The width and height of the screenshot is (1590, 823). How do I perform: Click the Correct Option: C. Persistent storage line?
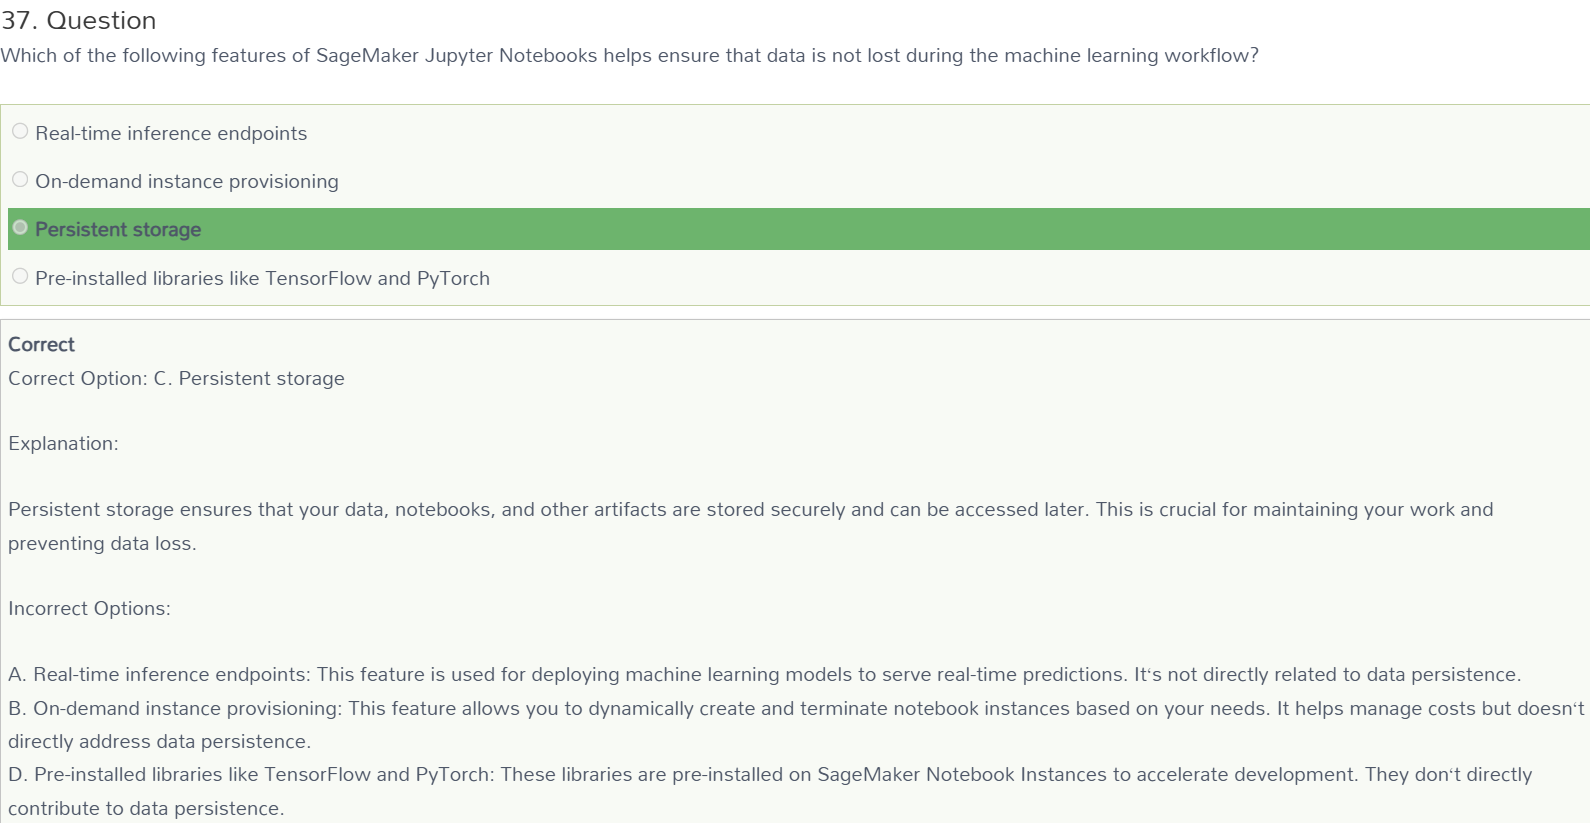click(176, 378)
